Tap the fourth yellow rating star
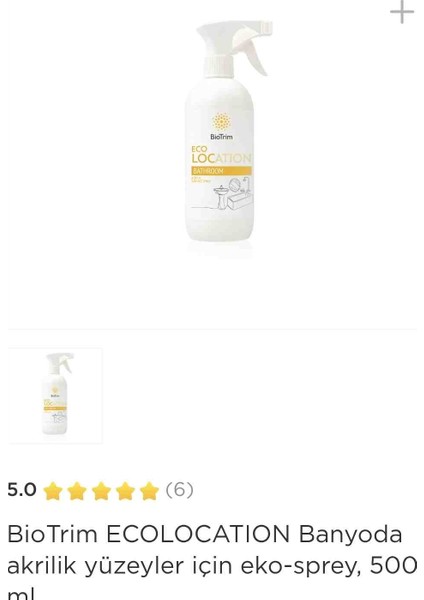 [125, 491]
